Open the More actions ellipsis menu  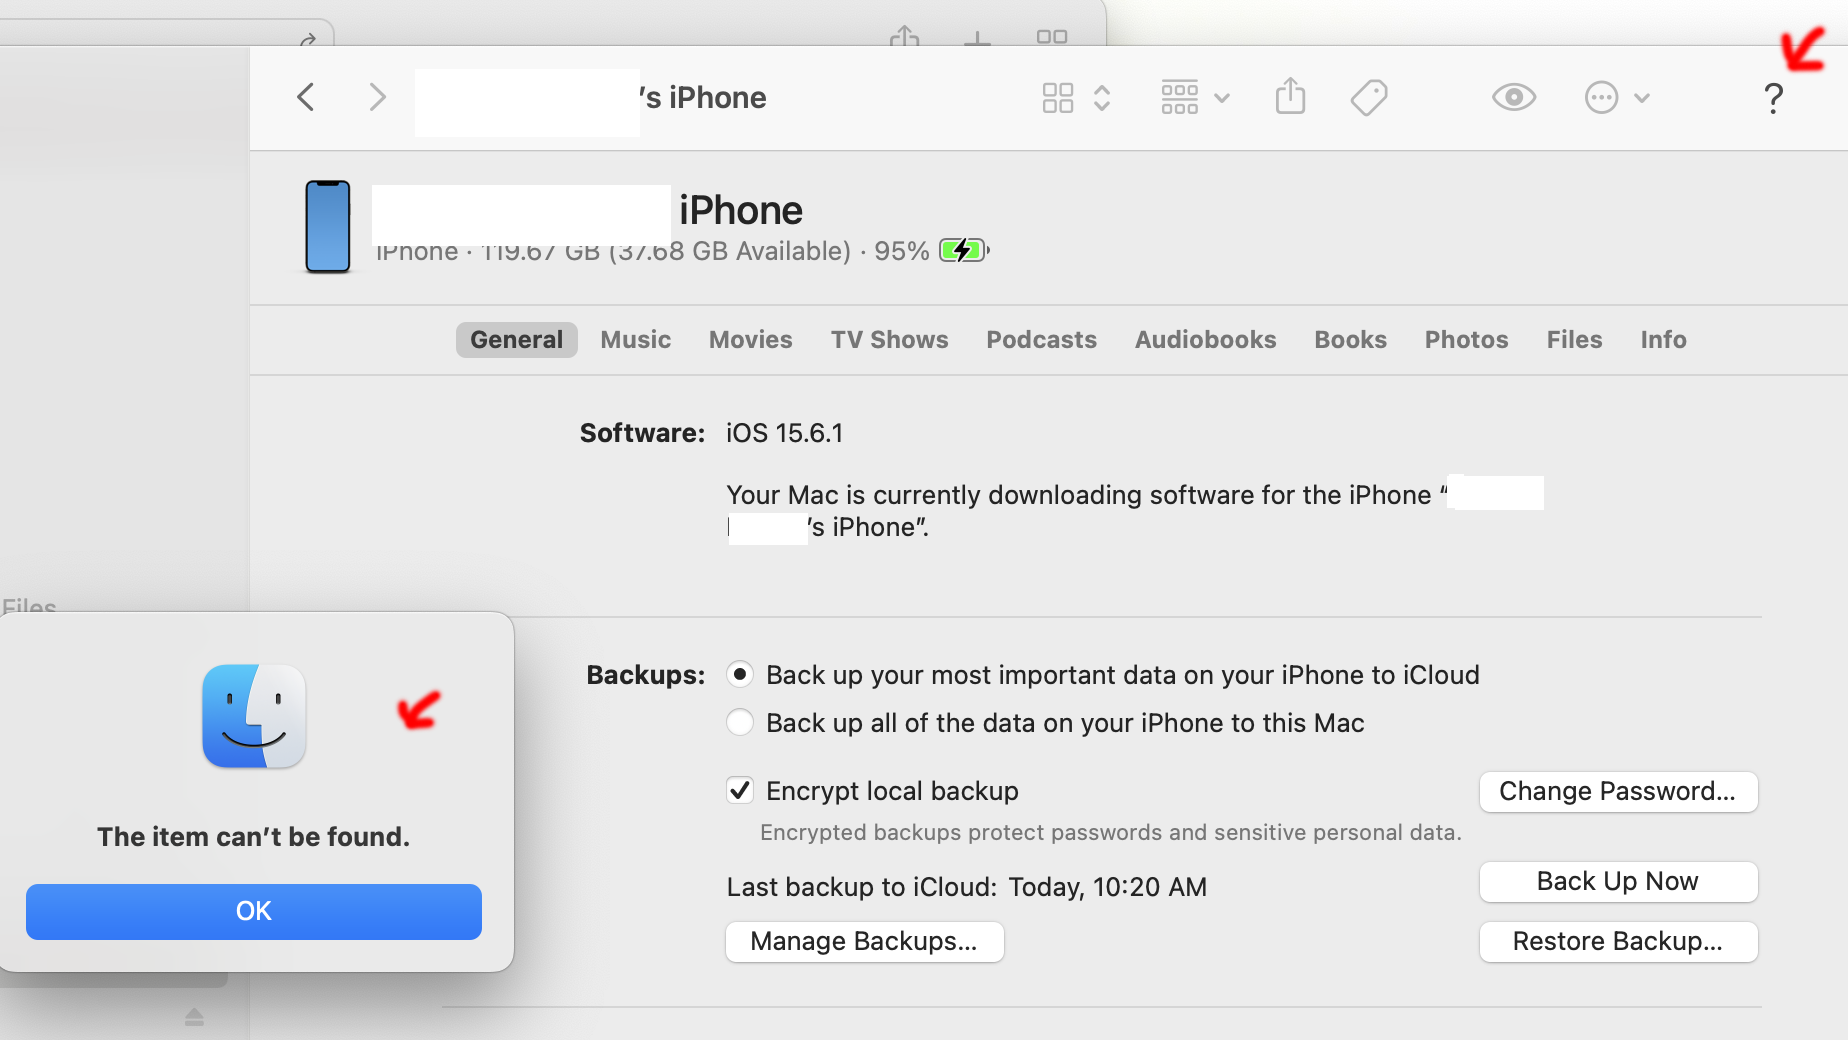1617,98
